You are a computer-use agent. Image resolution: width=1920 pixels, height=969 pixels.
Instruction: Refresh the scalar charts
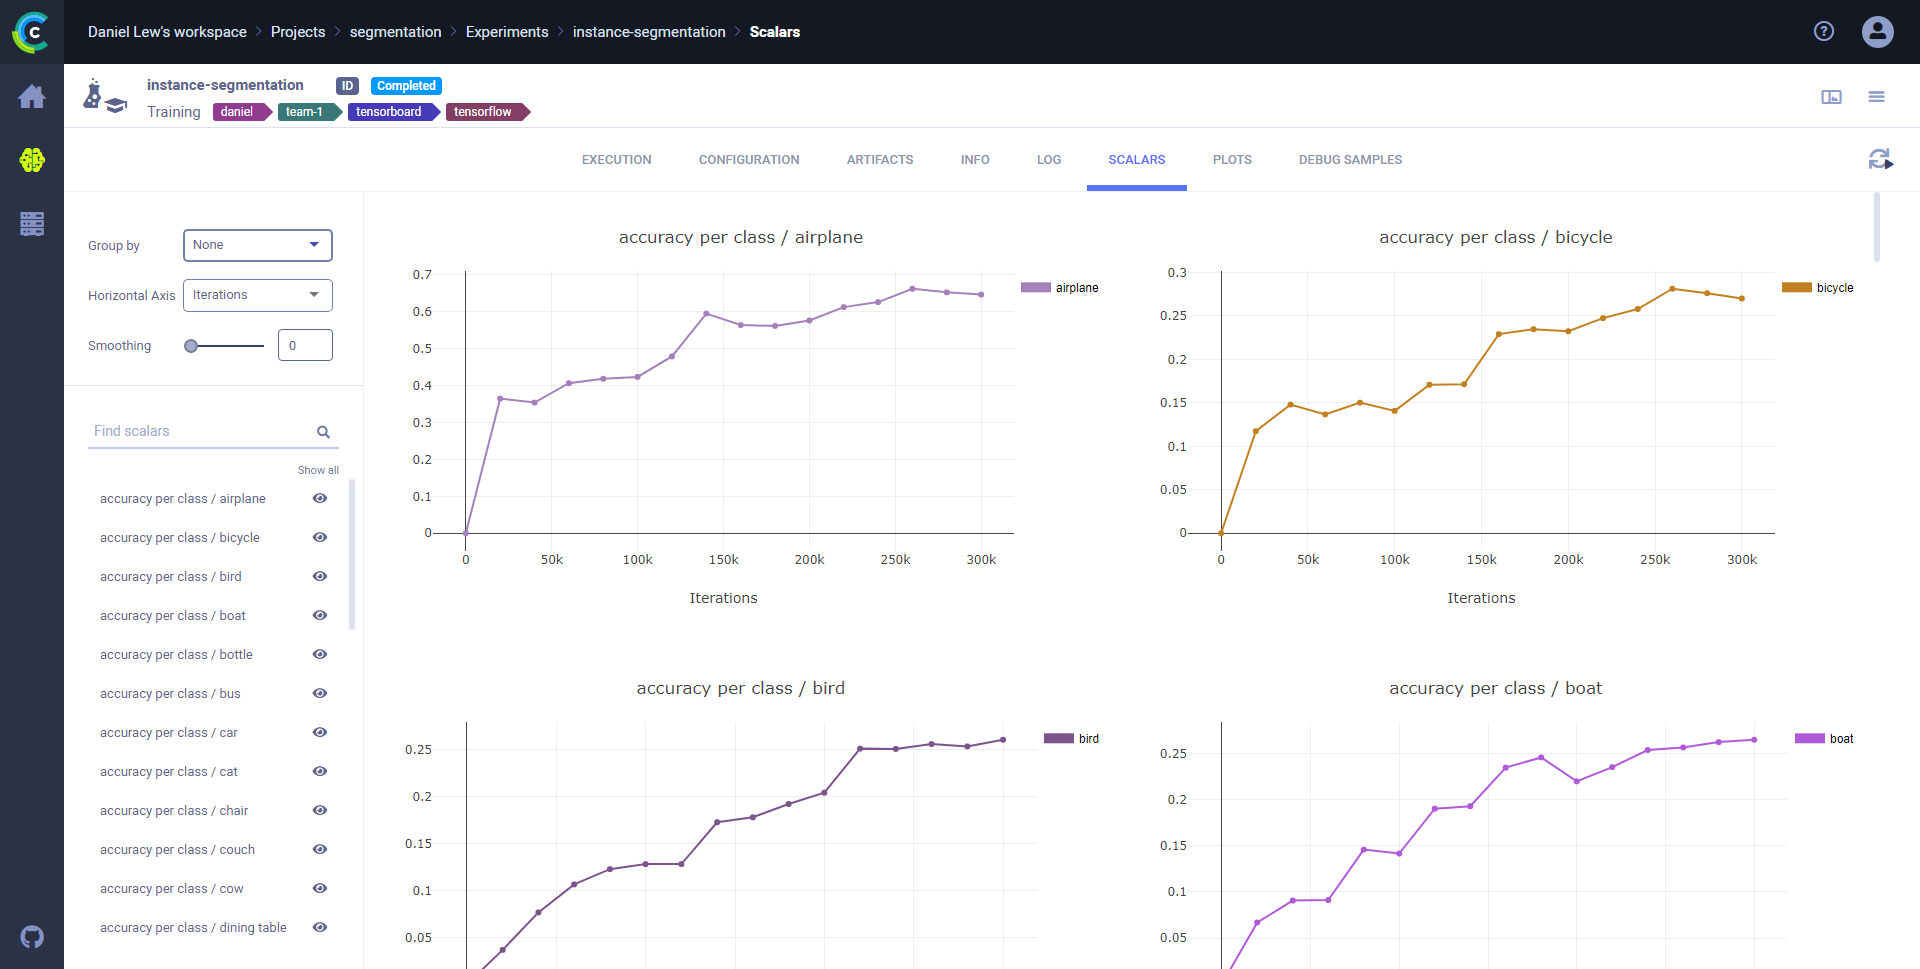(1881, 160)
